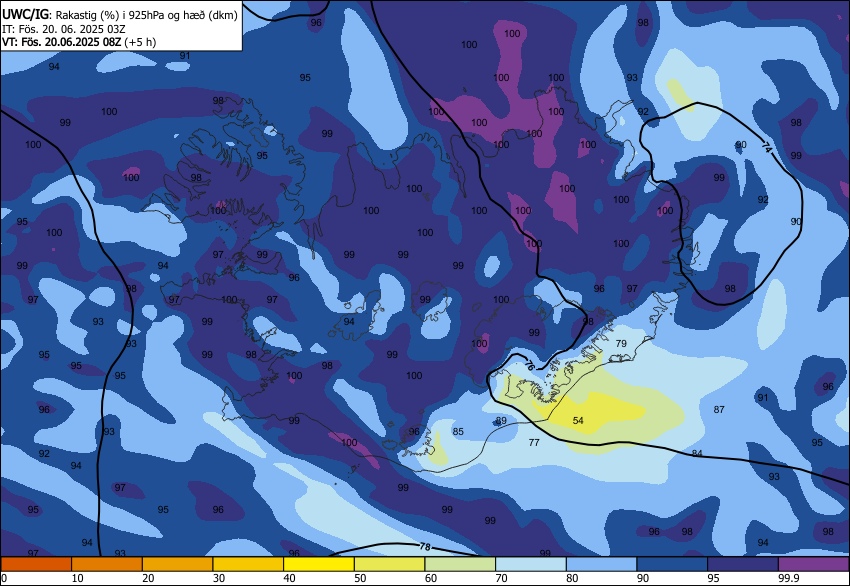Click the '78' contour label near the bottom

click(425, 547)
